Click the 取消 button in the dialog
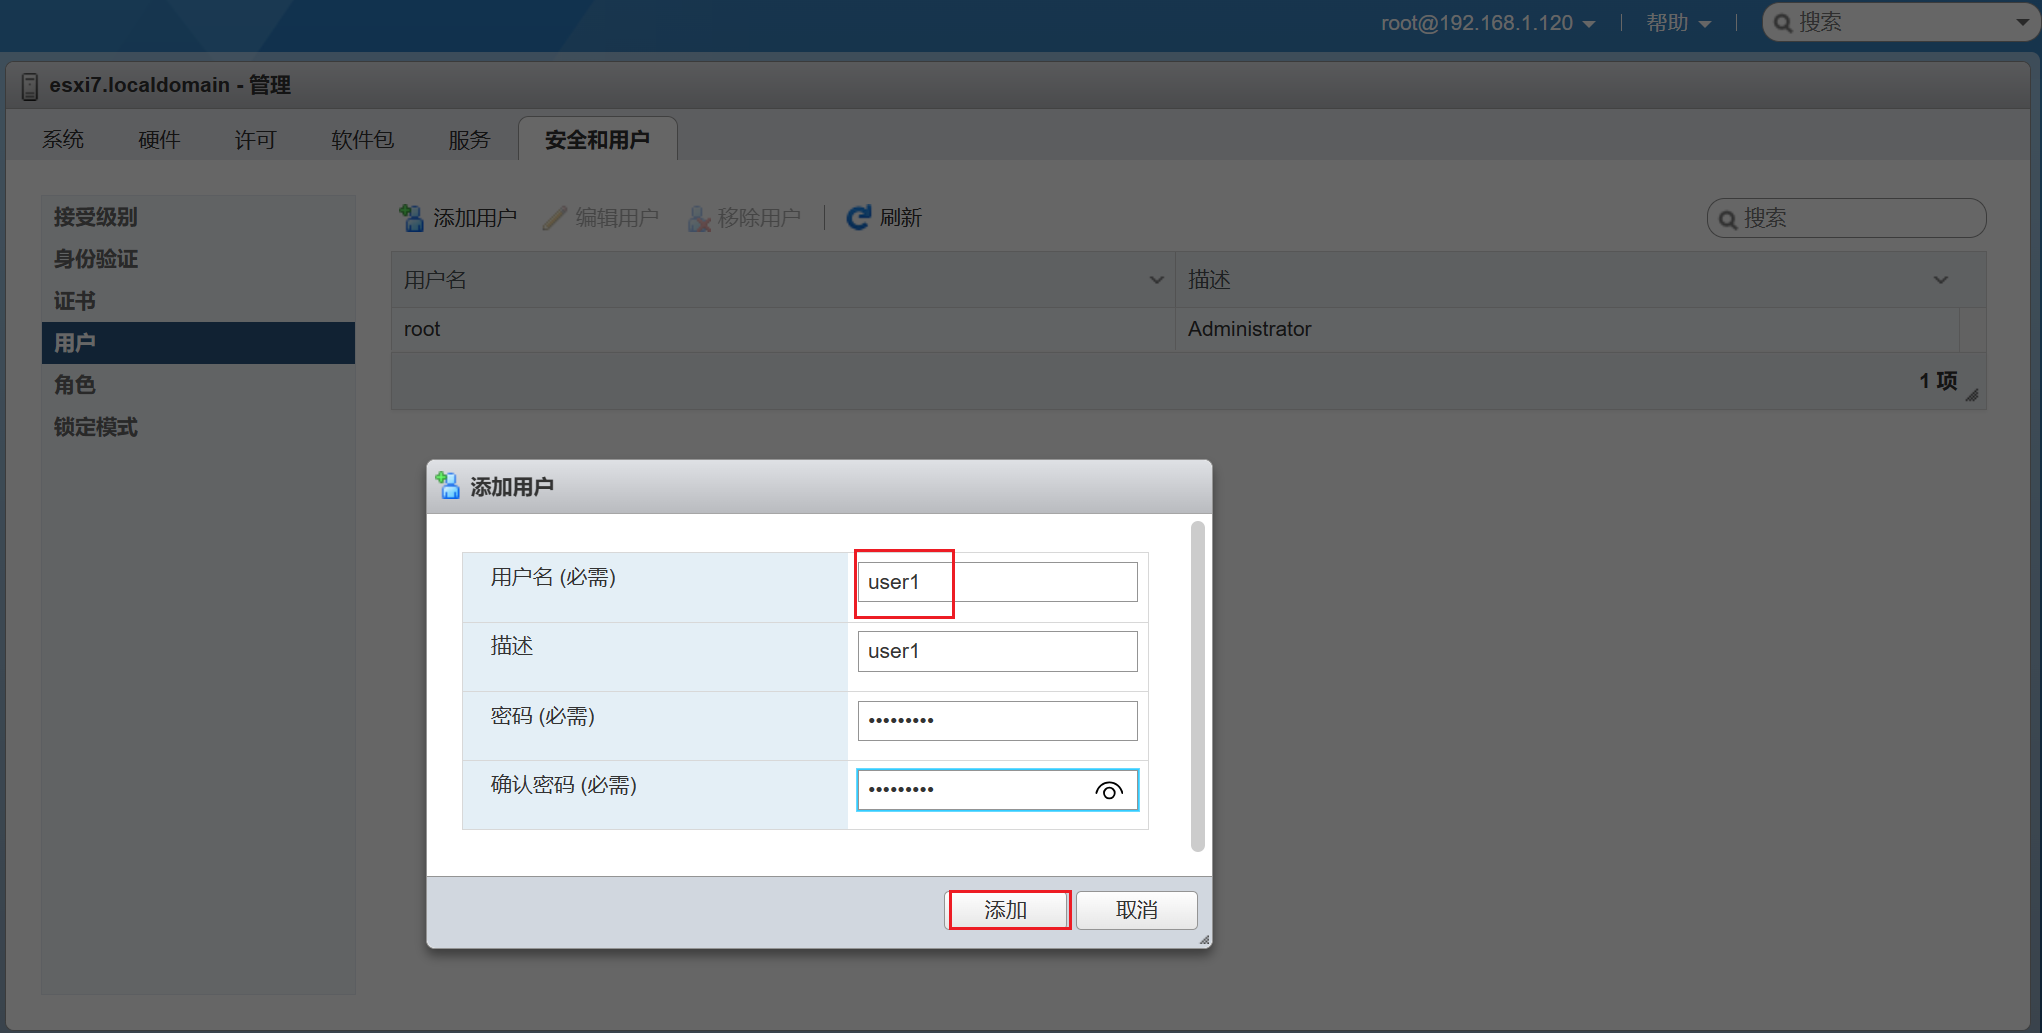2042x1033 pixels. click(x=1137, y=910)
